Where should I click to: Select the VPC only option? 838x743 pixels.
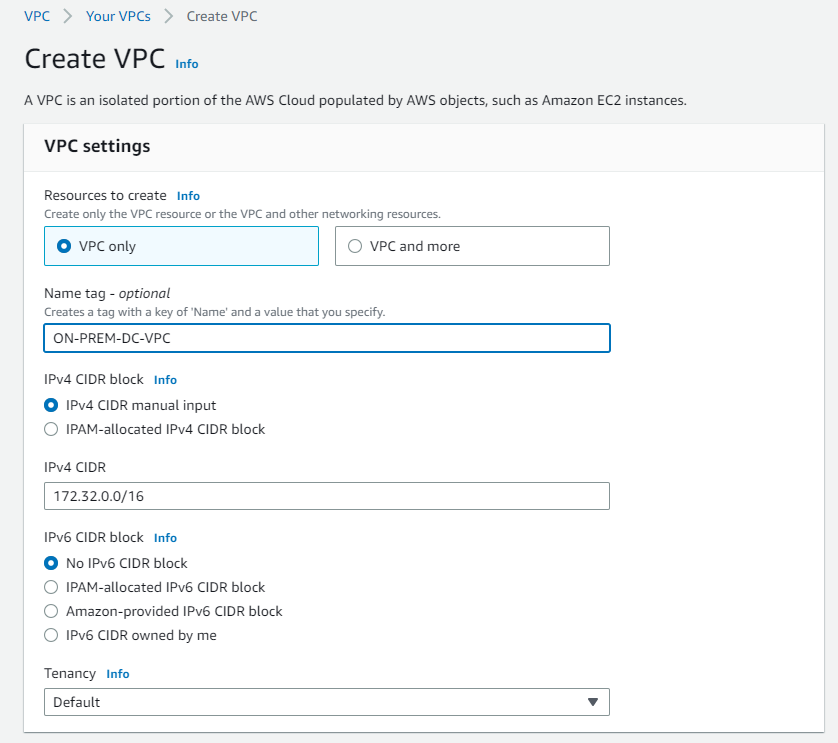click(x=63, y=245)
